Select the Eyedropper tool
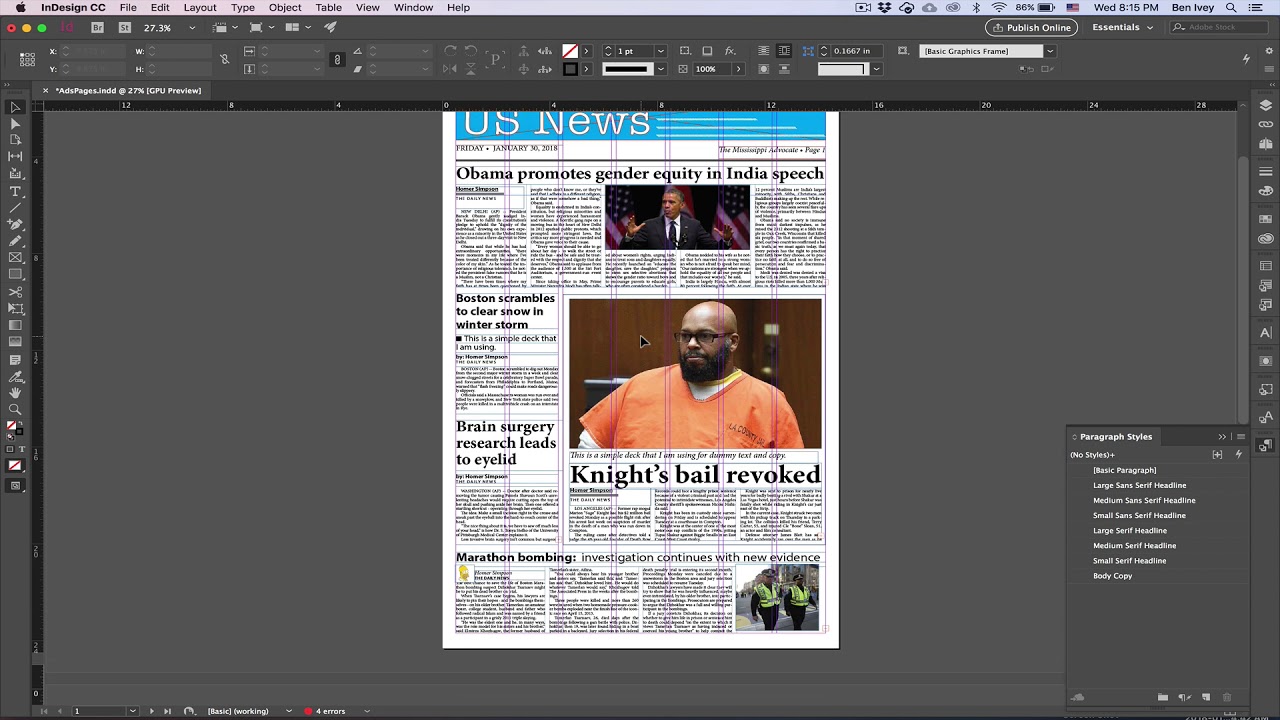Viewport: 1280px width, 720px height. (15, 376)
